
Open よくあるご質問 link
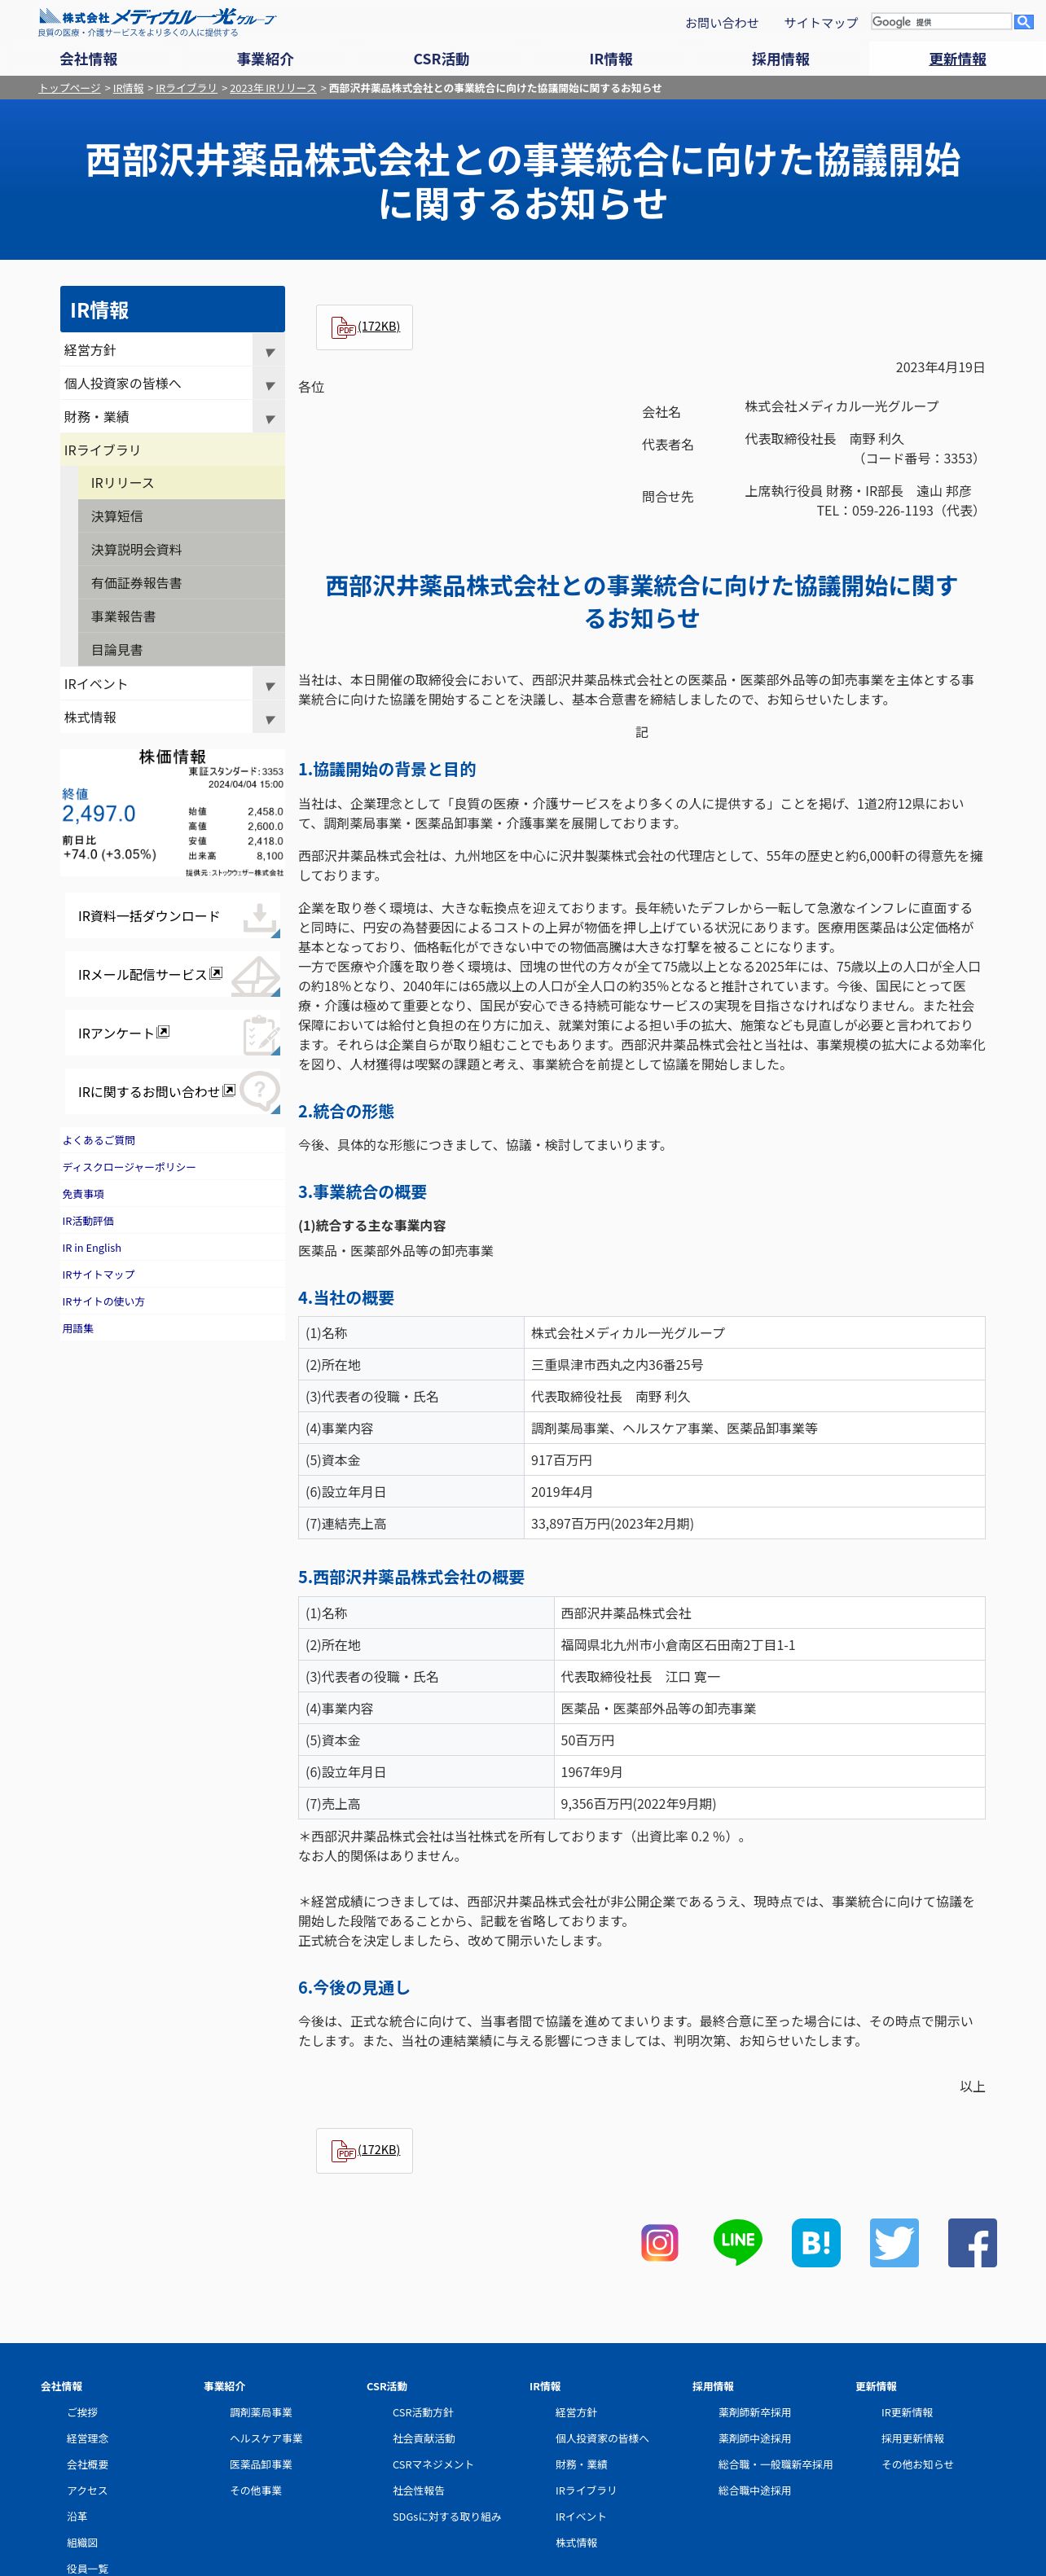pyautogui.click(x=98, y=1140)
